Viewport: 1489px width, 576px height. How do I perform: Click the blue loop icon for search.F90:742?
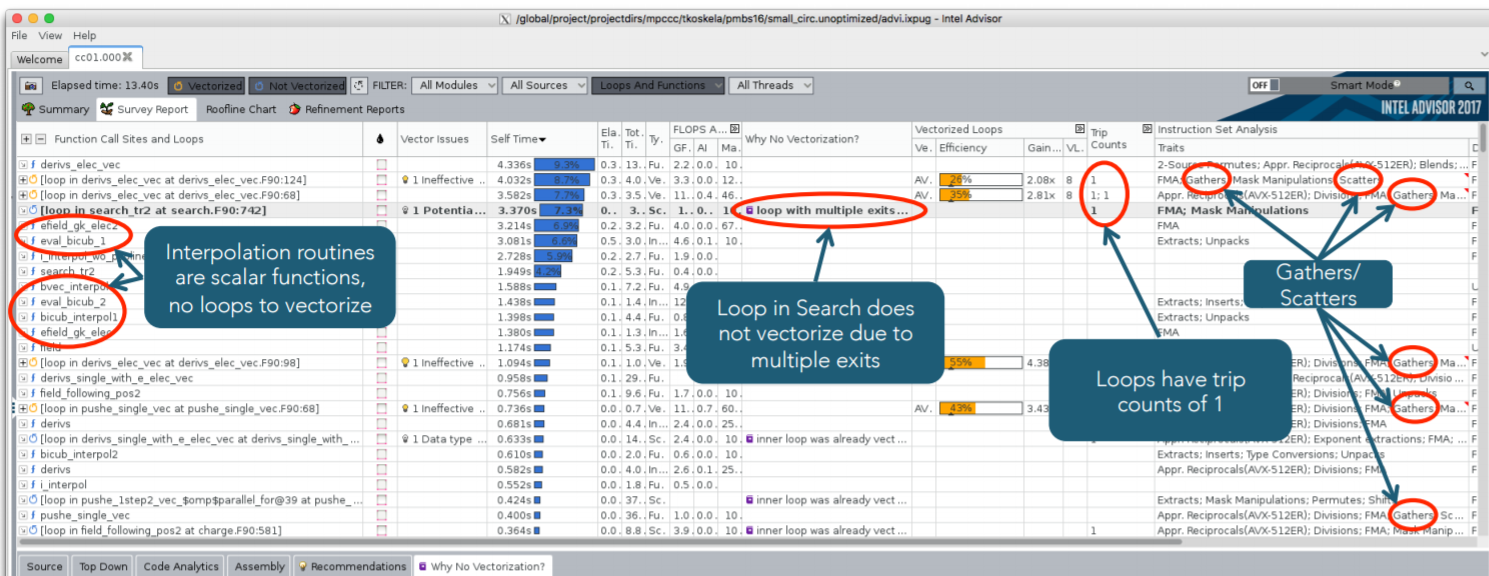tap(32, 211)
